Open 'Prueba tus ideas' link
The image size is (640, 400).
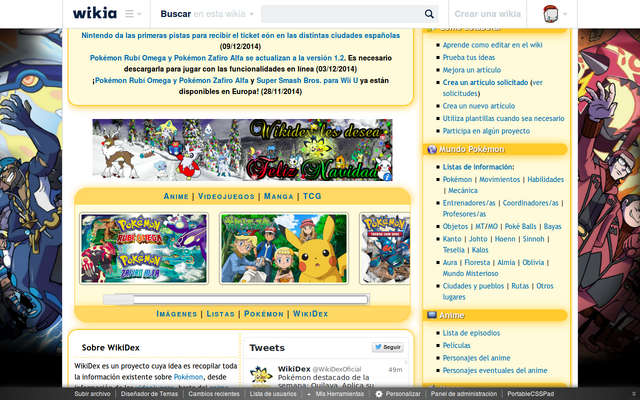[469, 58]
